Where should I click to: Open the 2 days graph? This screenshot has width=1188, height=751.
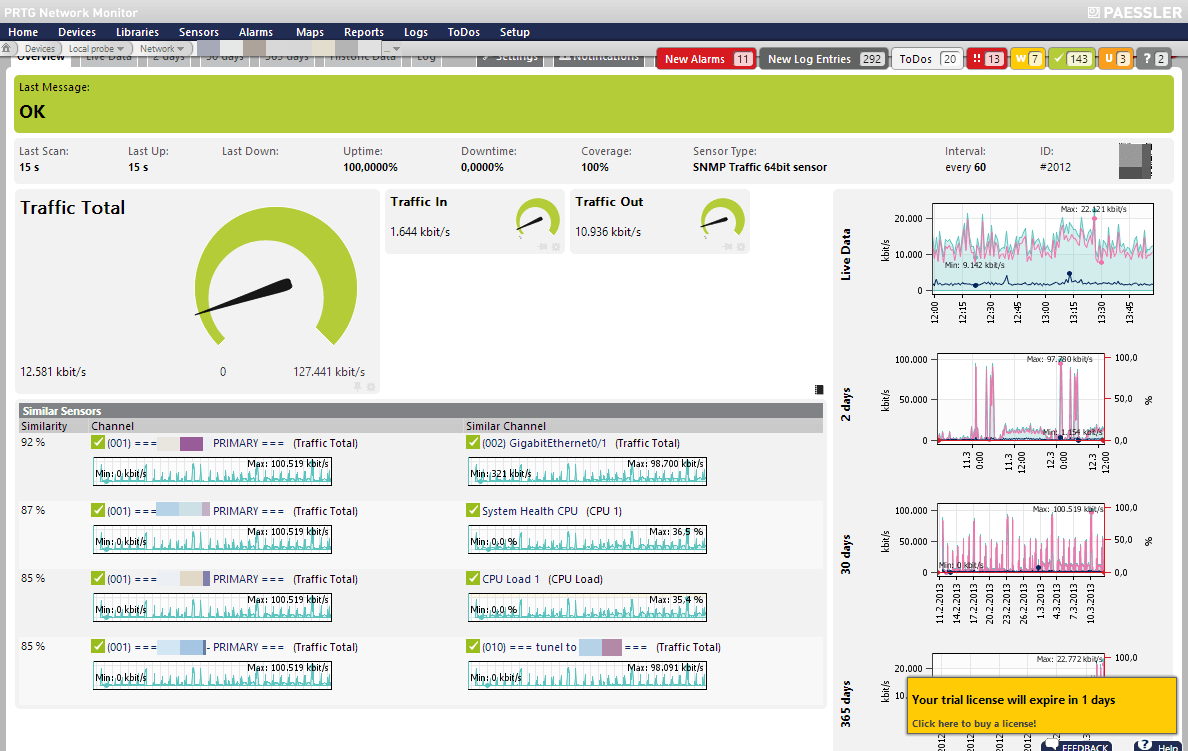(1021, 397)
